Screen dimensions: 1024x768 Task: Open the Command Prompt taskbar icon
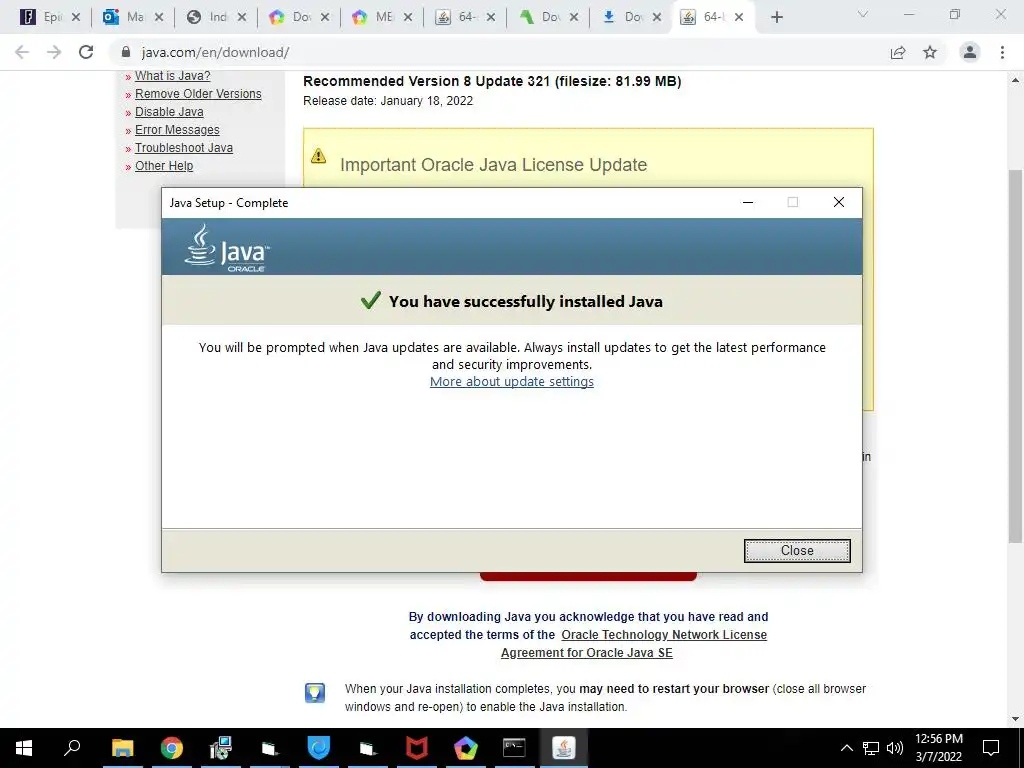514,748
